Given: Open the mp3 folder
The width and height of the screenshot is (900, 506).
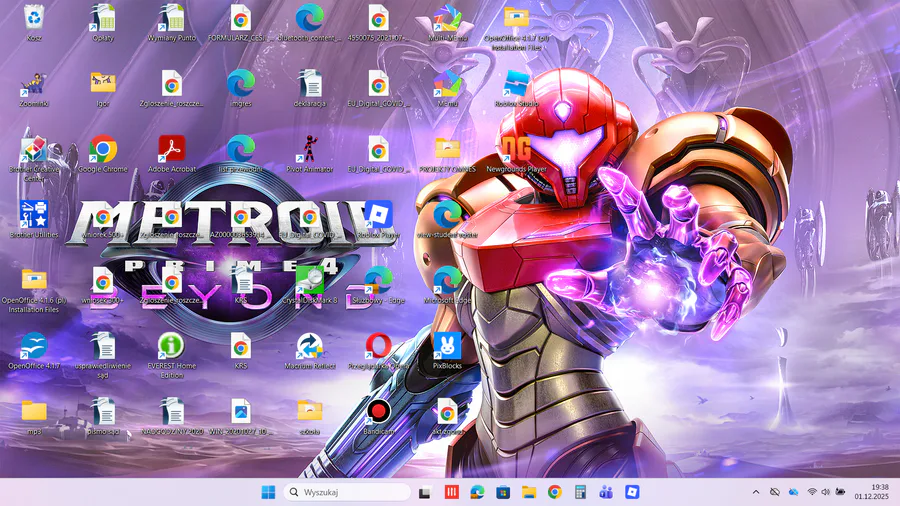Looking at the screenshot, I should click(x=34, y=411).
